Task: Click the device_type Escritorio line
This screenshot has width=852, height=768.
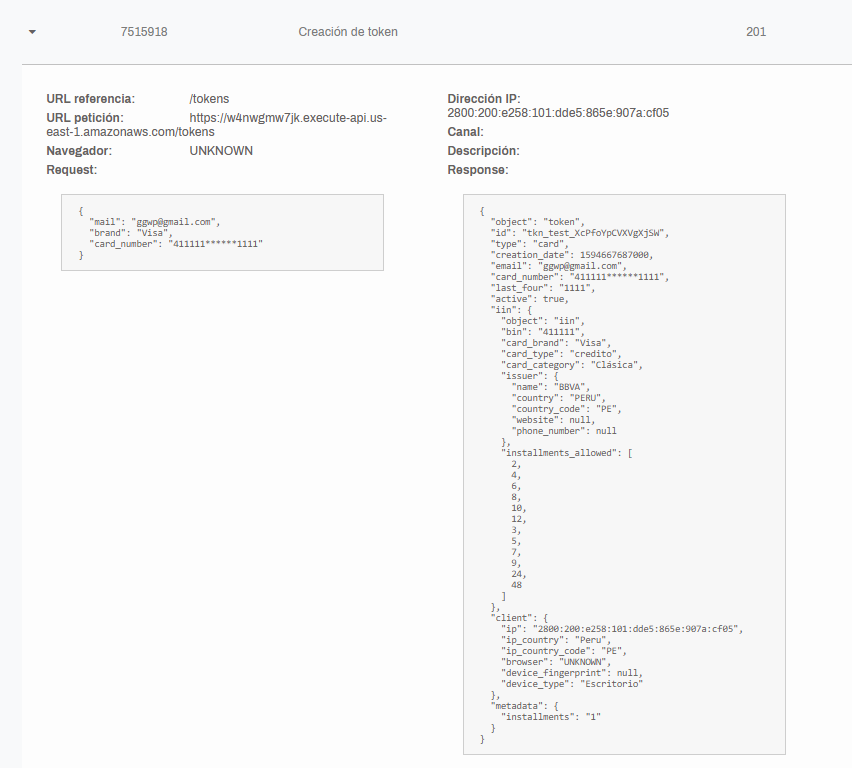Action: pyautogui.click(x=572, y=684)
